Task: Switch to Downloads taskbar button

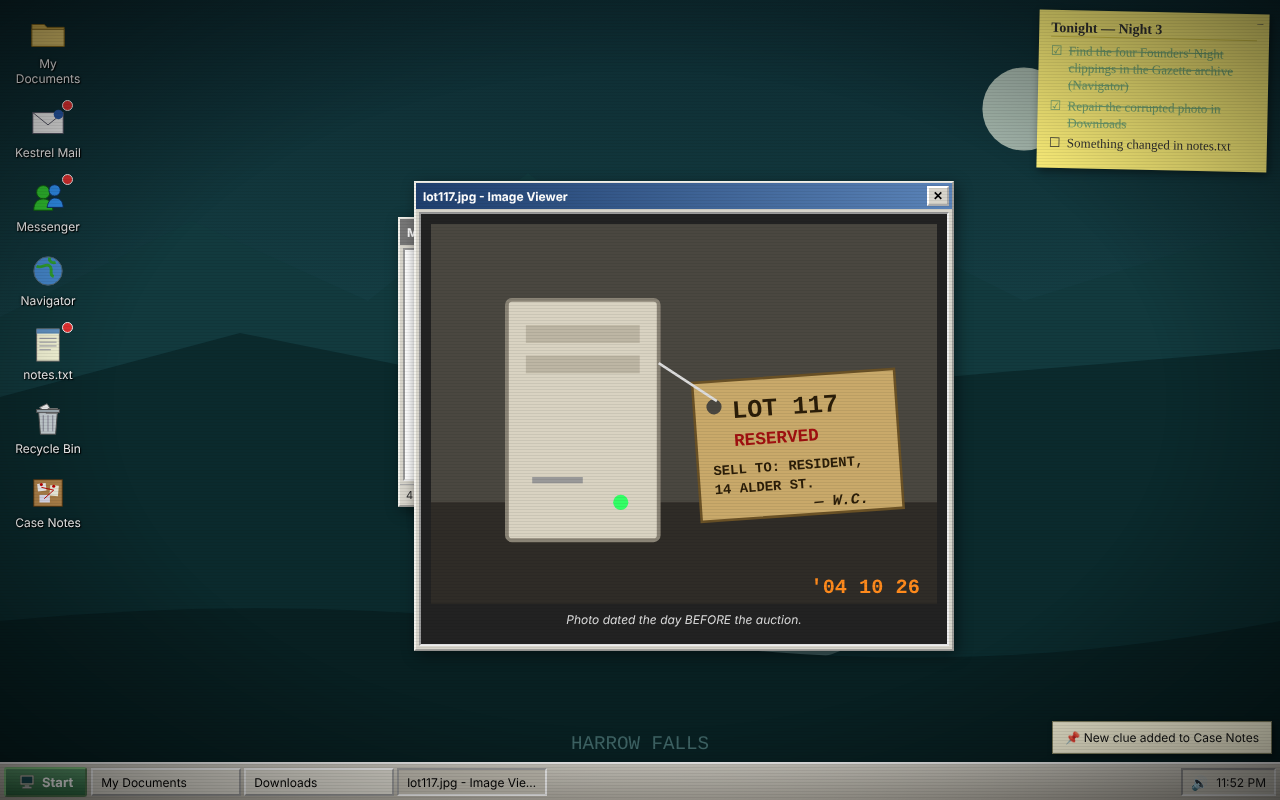Action: pos(318,782)
